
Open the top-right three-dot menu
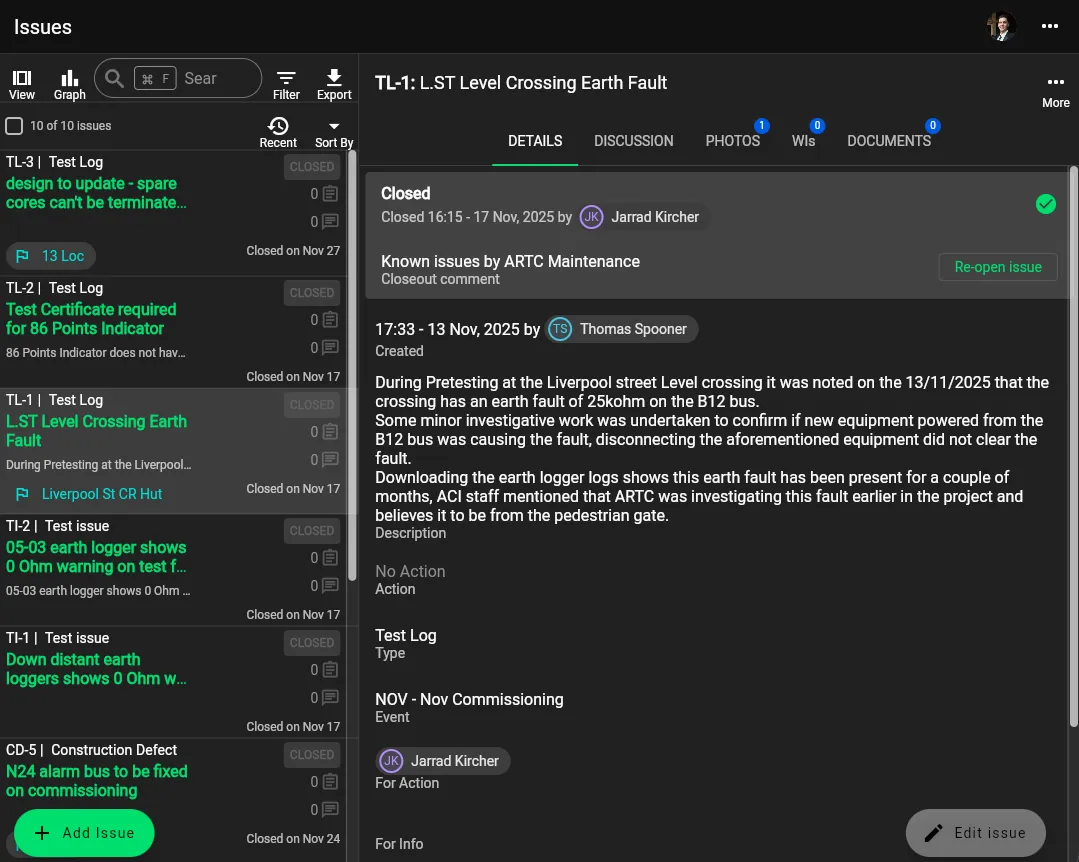pos(1049,26)
